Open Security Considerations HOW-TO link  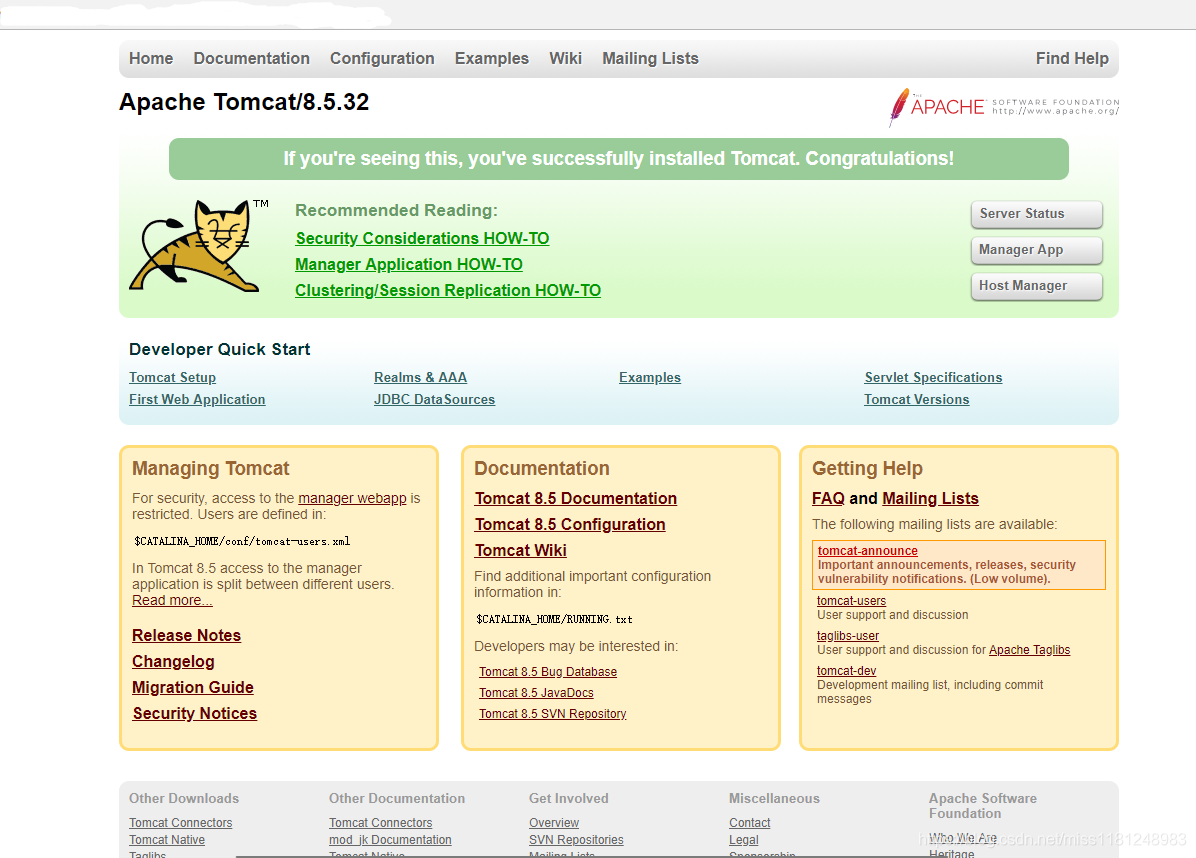point(423,239)
